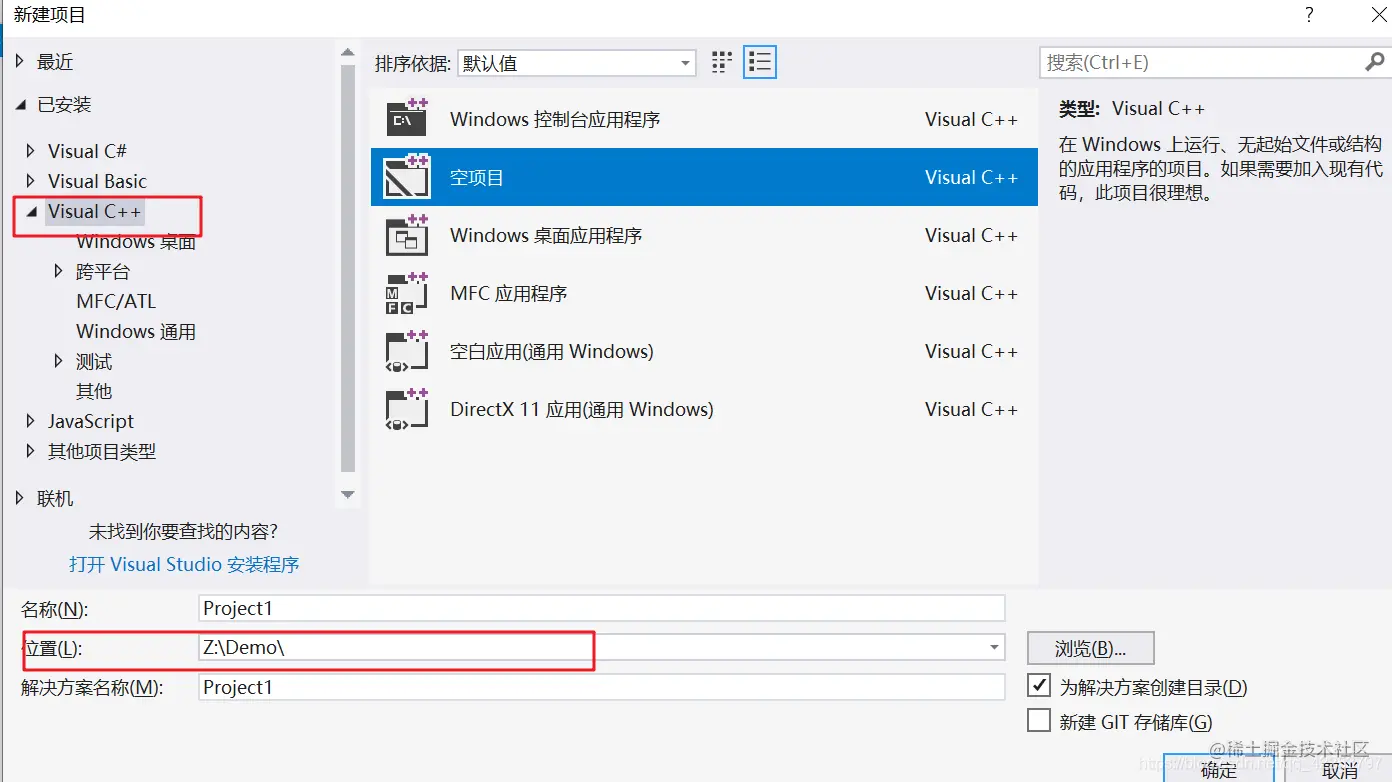Viewport: 1392px width, 782px height.
Task: Expand the Other Project Types node
Action: click(x=31, y=451)
